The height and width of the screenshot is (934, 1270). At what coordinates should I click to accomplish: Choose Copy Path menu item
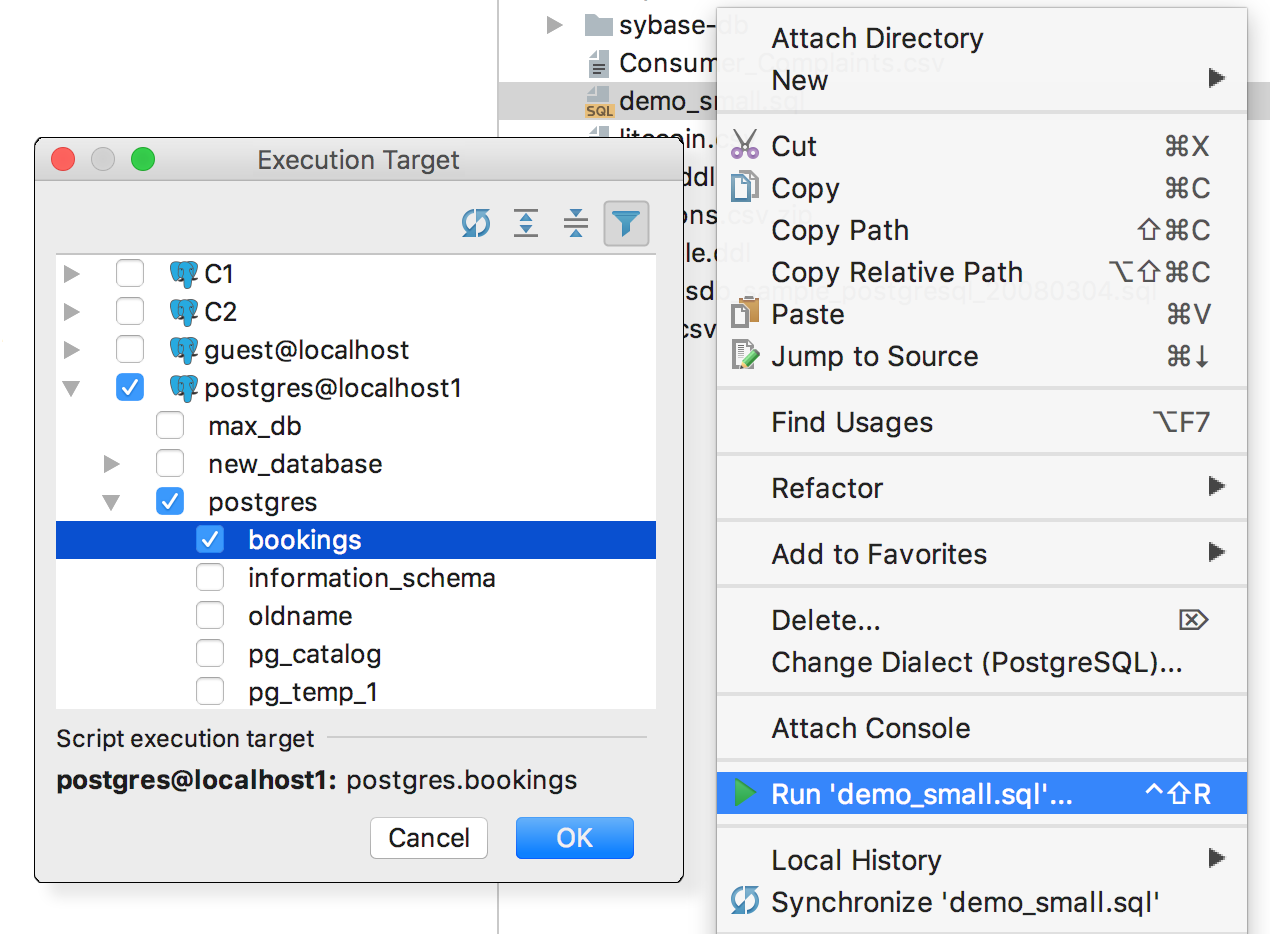point(982,230)
